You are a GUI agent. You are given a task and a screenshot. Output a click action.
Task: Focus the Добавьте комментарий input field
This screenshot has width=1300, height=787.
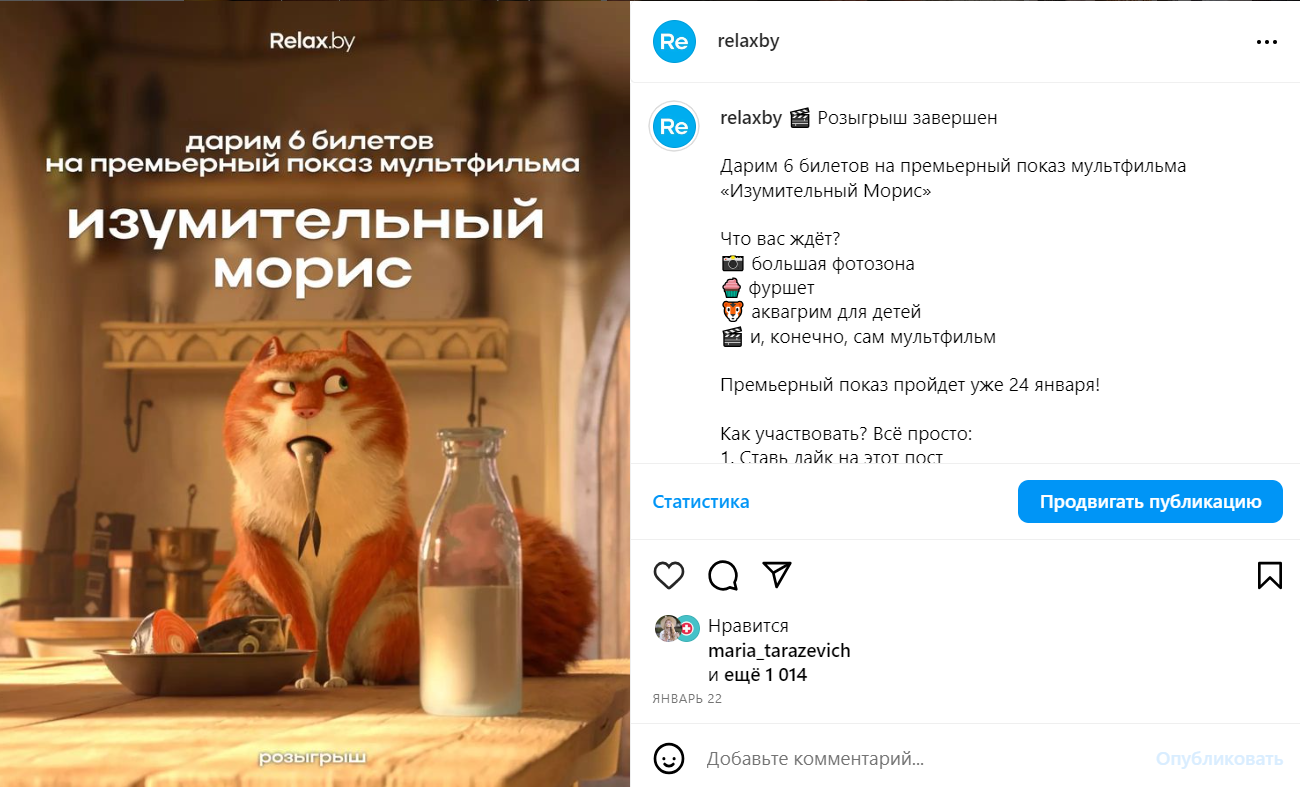(x=920, y=759)
